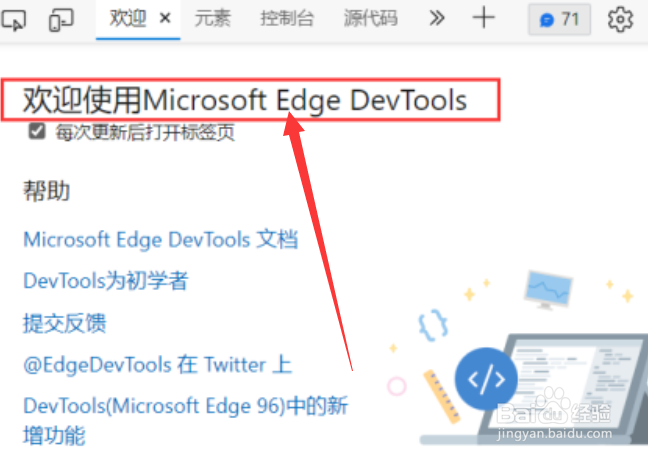Toggle 每次更新后打开标签页 checkbox
The height and width of the screenshot is (456, 648).
point(37,131)
